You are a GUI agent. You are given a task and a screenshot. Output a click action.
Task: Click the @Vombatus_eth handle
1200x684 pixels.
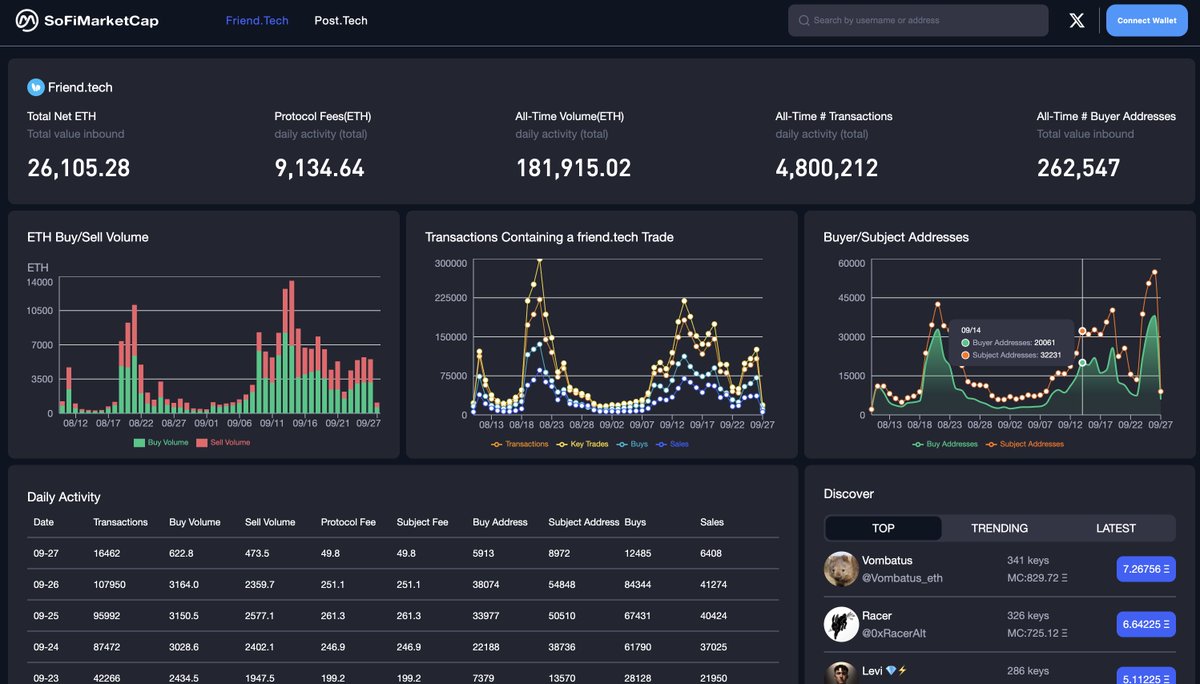click(902, 578)
